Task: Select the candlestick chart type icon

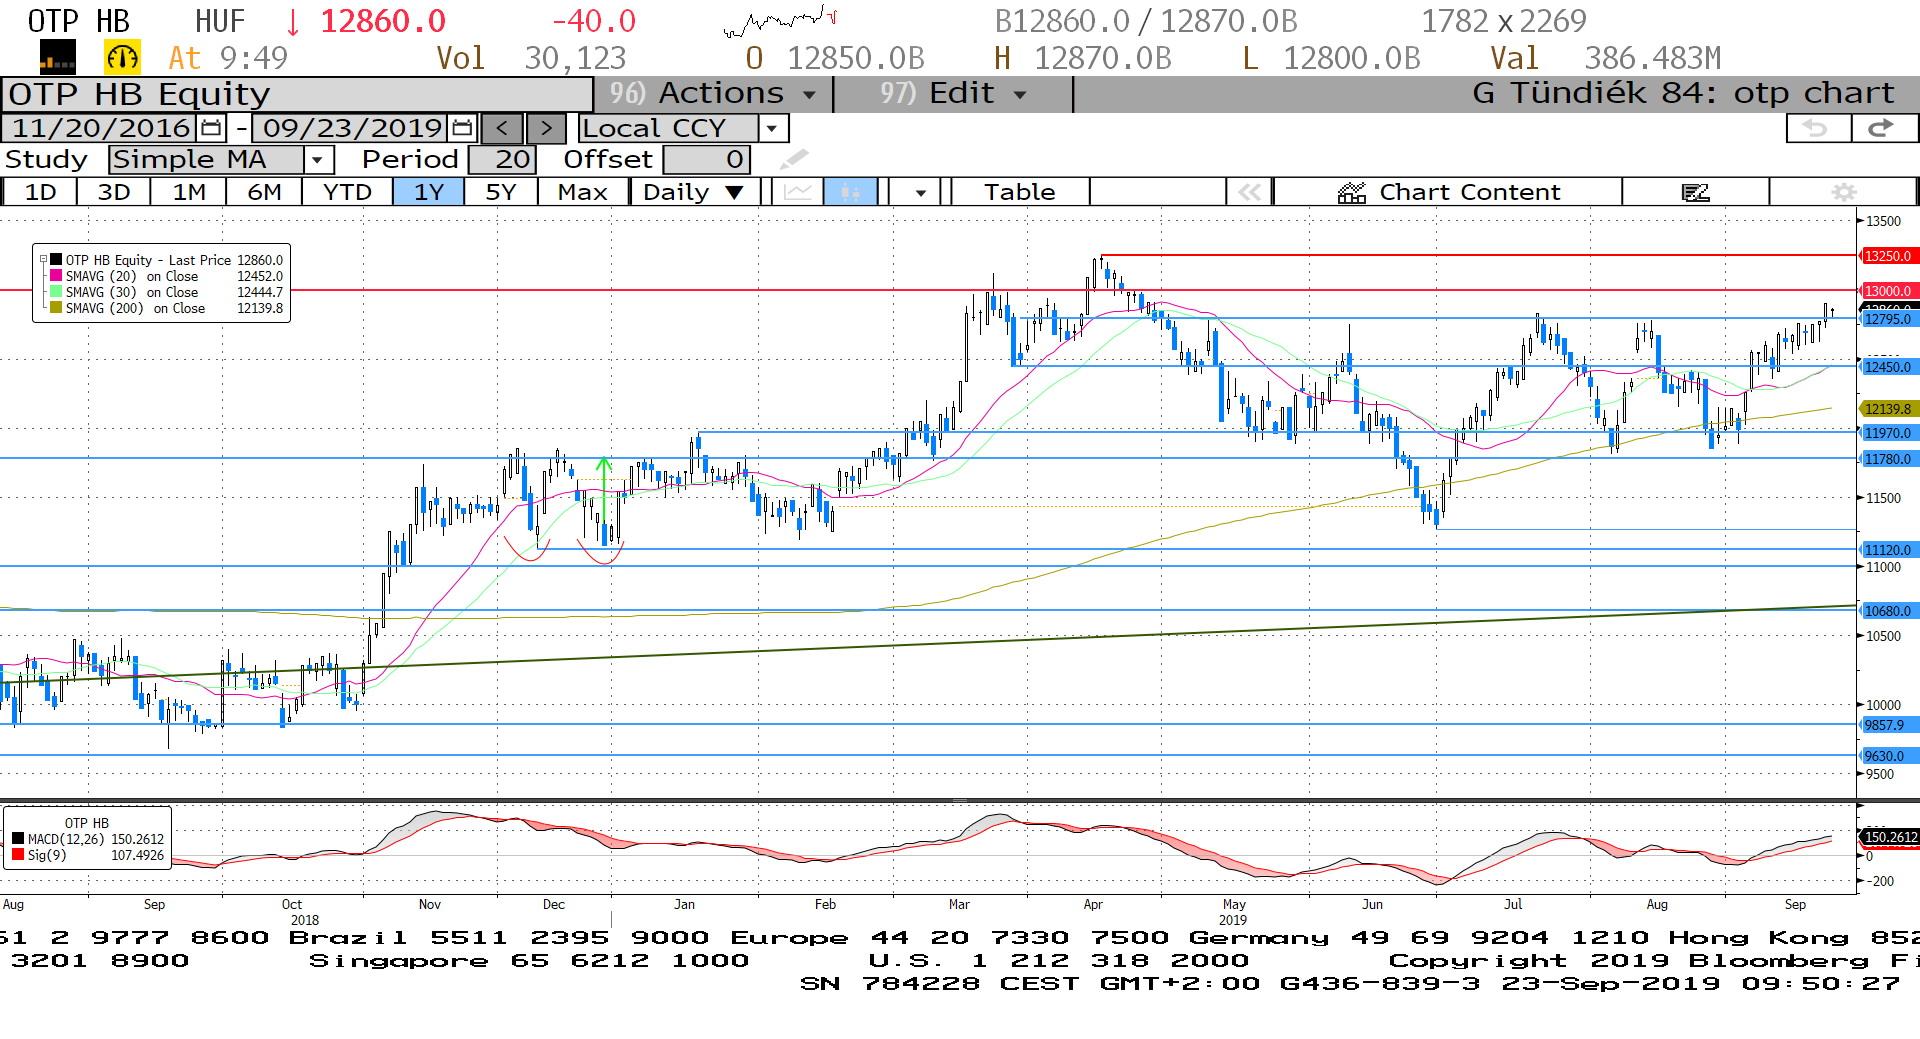Action: (x=850, y=192)
